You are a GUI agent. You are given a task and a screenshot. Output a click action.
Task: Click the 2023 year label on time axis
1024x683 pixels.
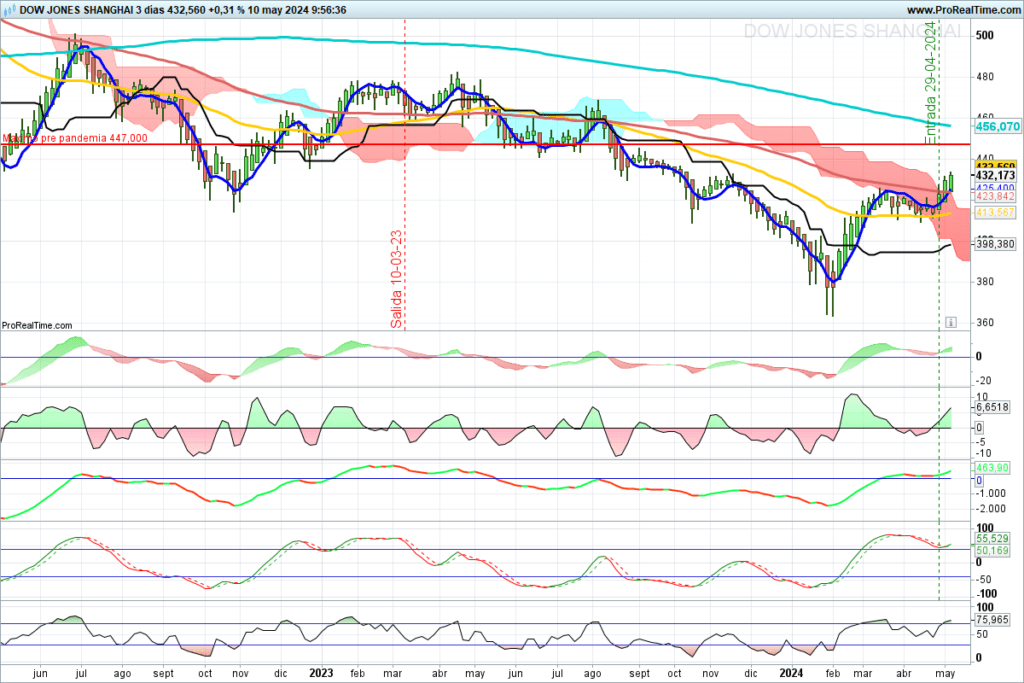click(321, 673)
